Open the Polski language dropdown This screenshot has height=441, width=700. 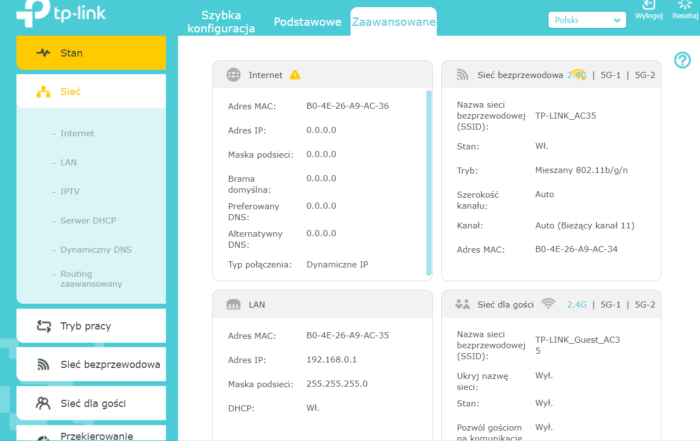click(x=586, y=20)
